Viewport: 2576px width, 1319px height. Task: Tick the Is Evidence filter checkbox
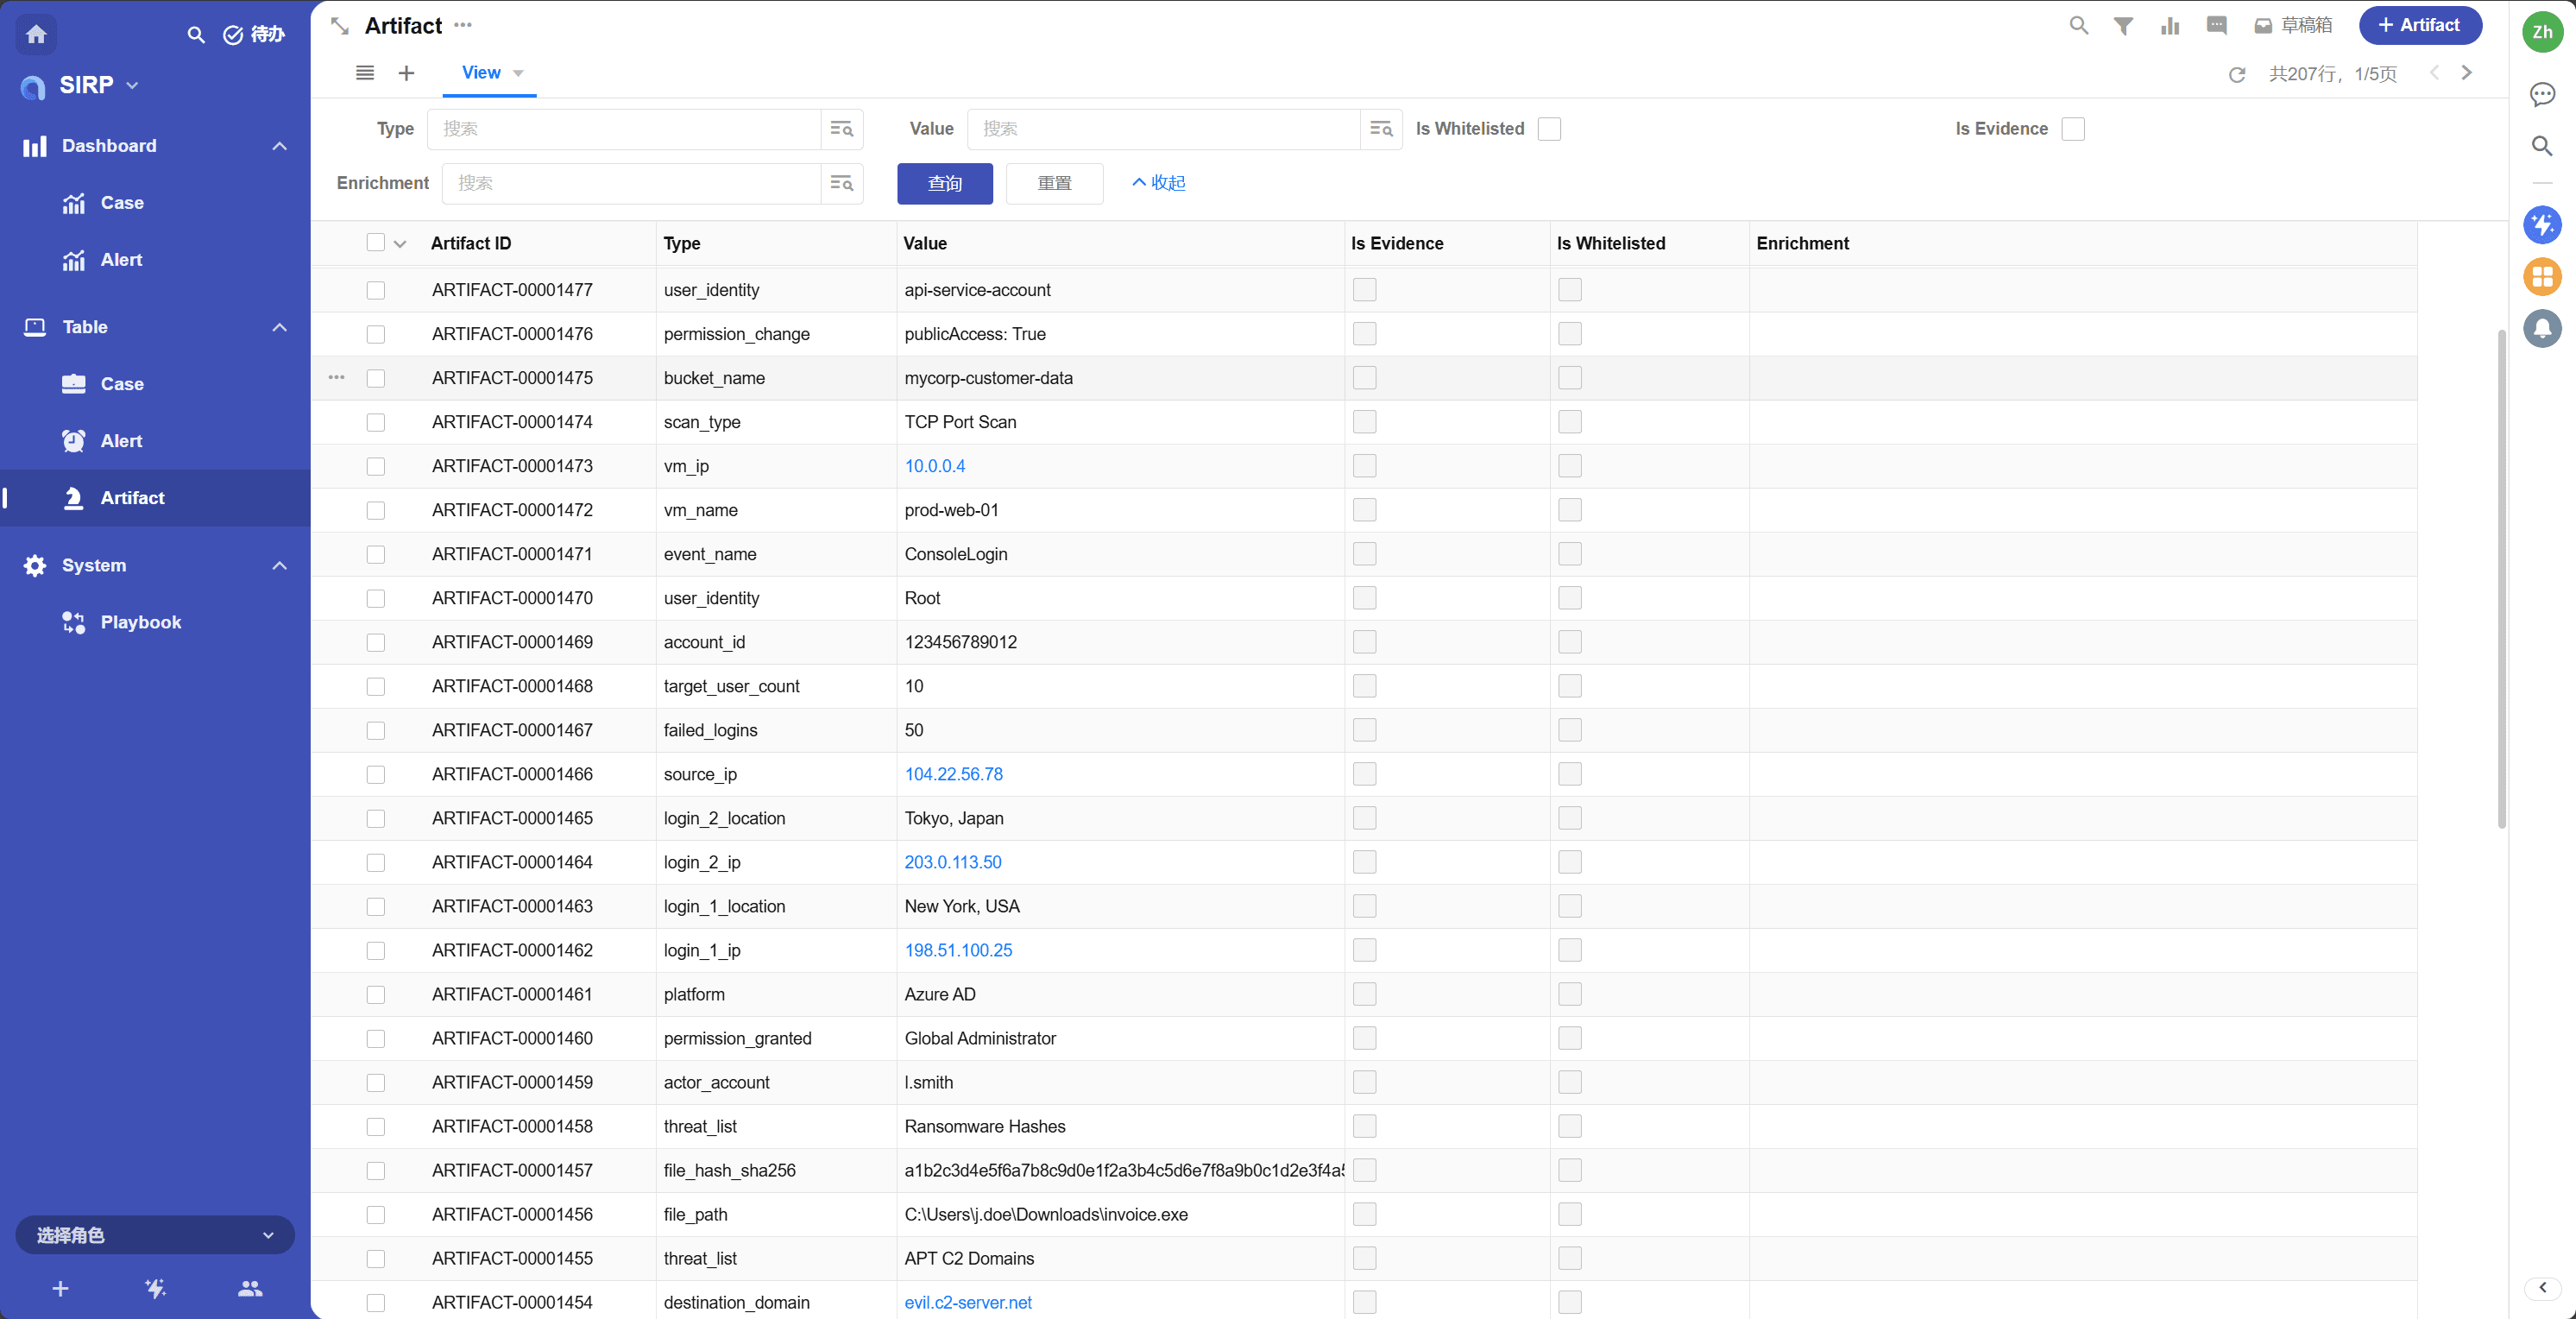point(2073,129)
